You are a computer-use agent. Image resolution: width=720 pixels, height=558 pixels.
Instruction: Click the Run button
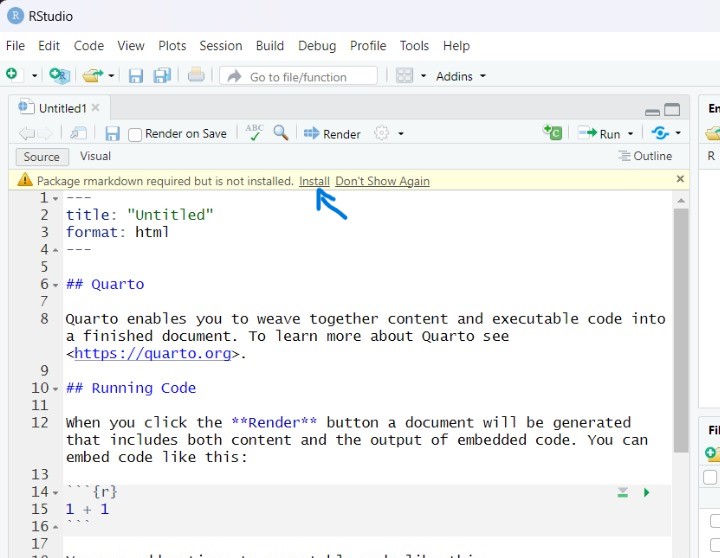click(599, 134)
